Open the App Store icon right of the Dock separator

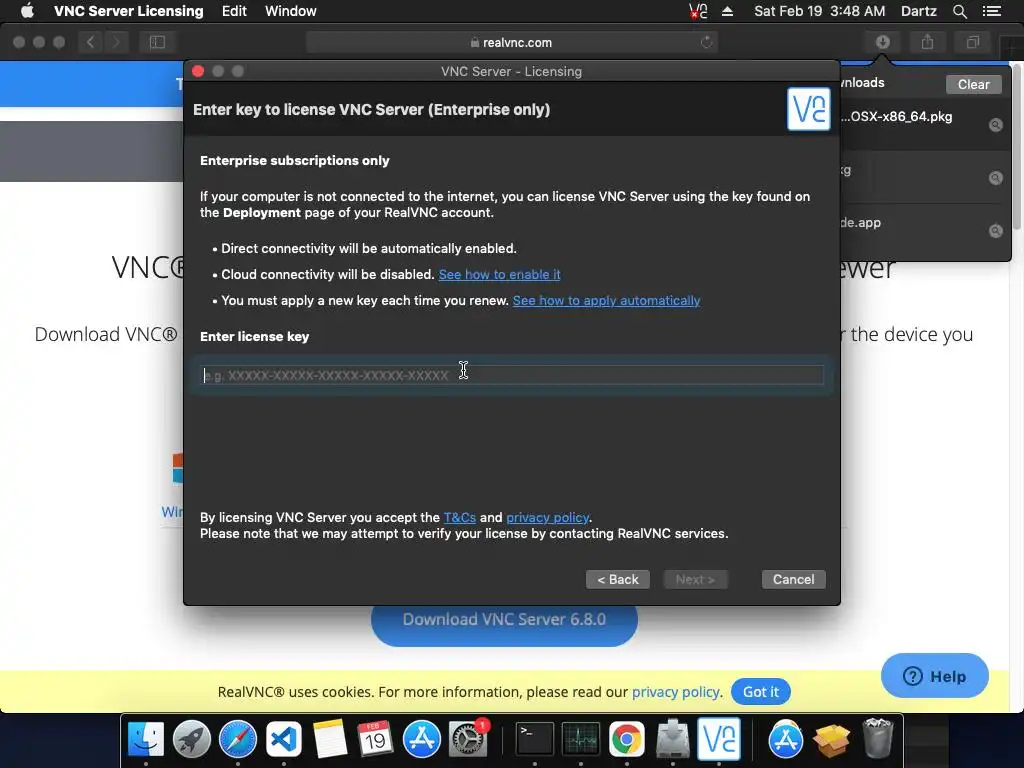pos(785,739)
